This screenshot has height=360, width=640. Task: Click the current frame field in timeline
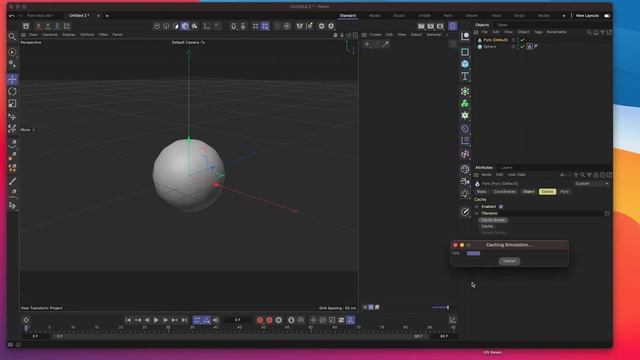tap(238, 320)
